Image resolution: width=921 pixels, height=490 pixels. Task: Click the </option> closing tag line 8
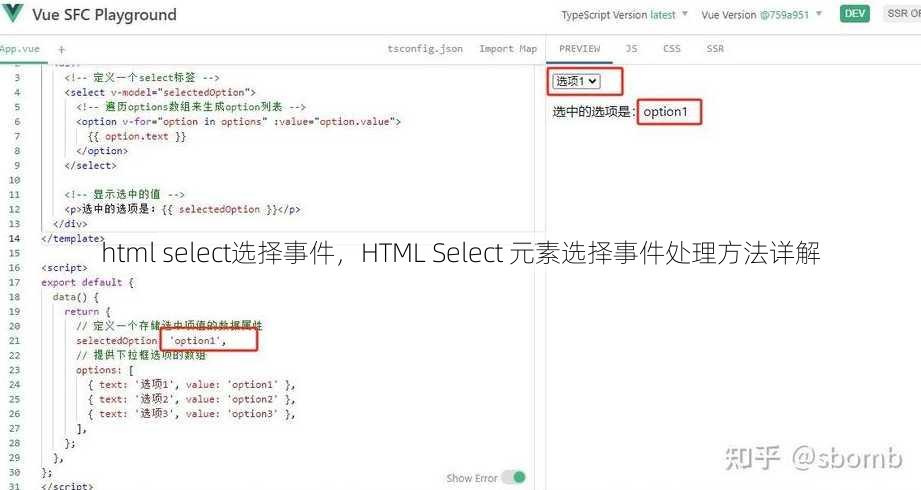tap(102, 151)
